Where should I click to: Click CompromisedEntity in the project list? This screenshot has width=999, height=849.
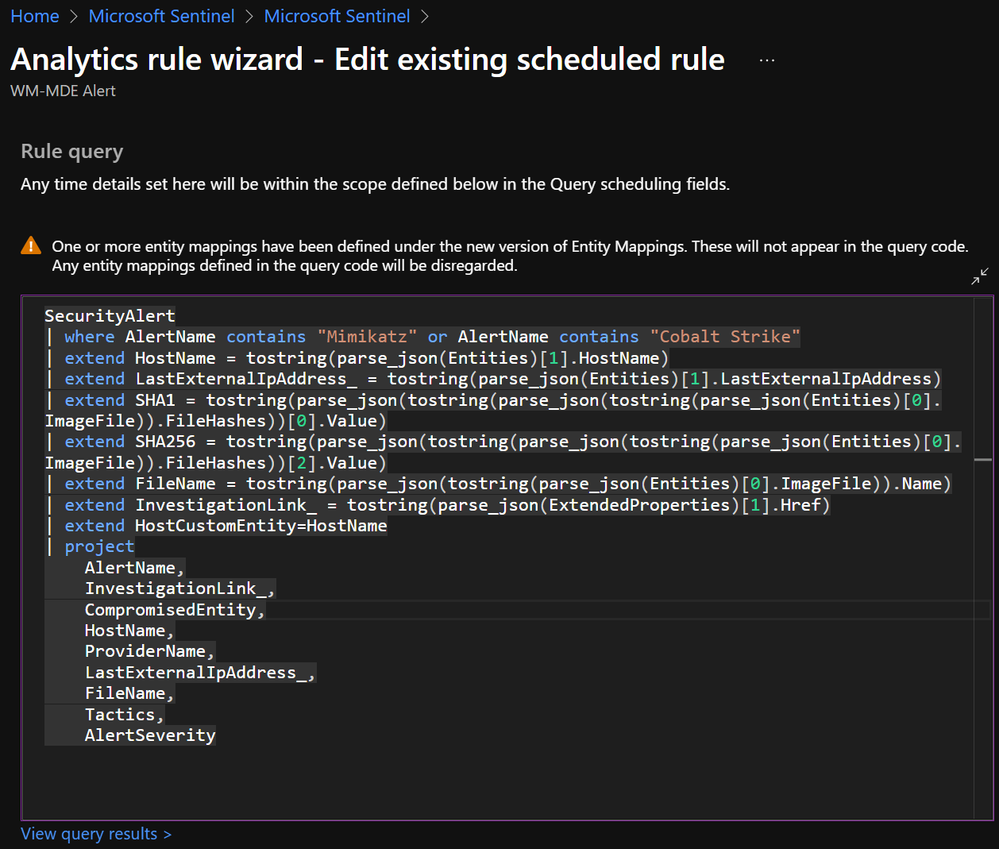click(x=170, y=610)
